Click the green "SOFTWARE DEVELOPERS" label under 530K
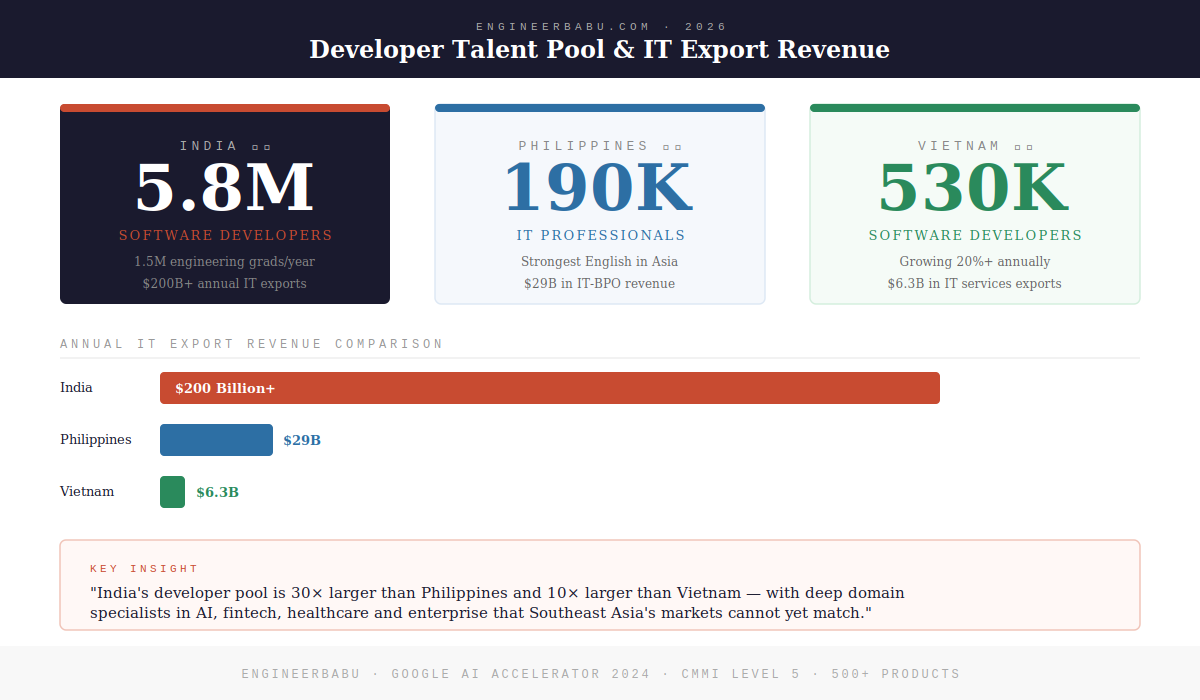The width and height of the screenshot is (1200, 700). click(975, 236)
